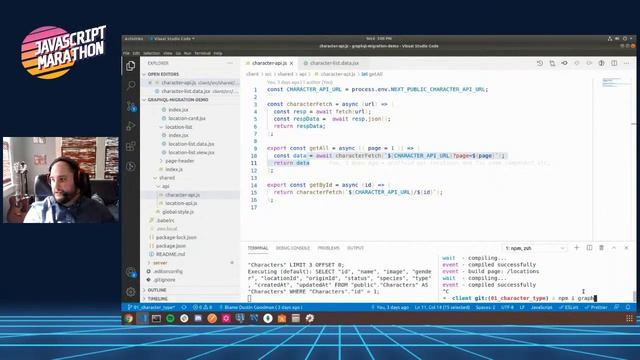
Task: Click the getAll breadcrumb item
Action: click(372, 74)
